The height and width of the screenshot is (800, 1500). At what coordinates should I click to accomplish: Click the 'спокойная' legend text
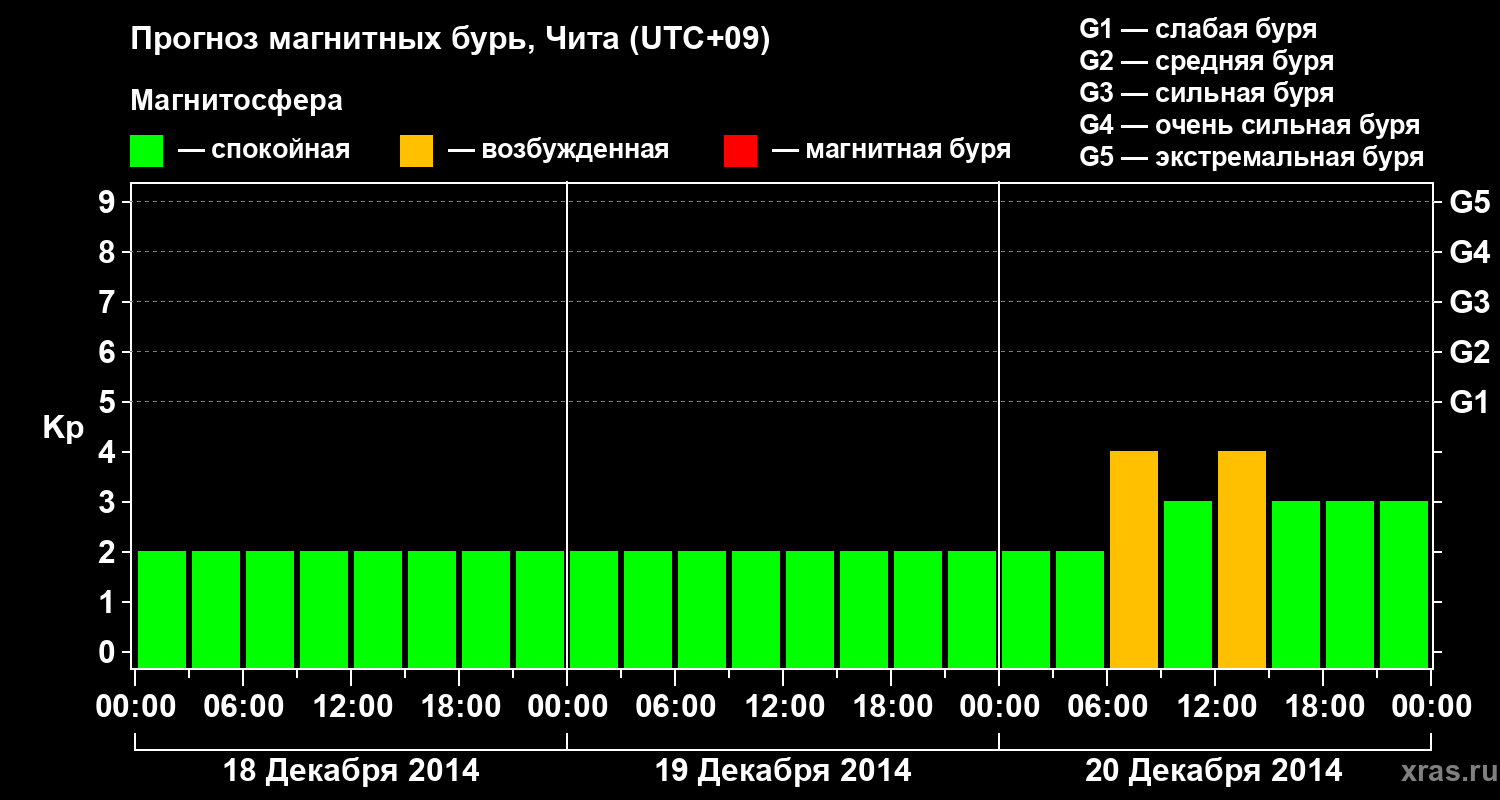point(280,151)
